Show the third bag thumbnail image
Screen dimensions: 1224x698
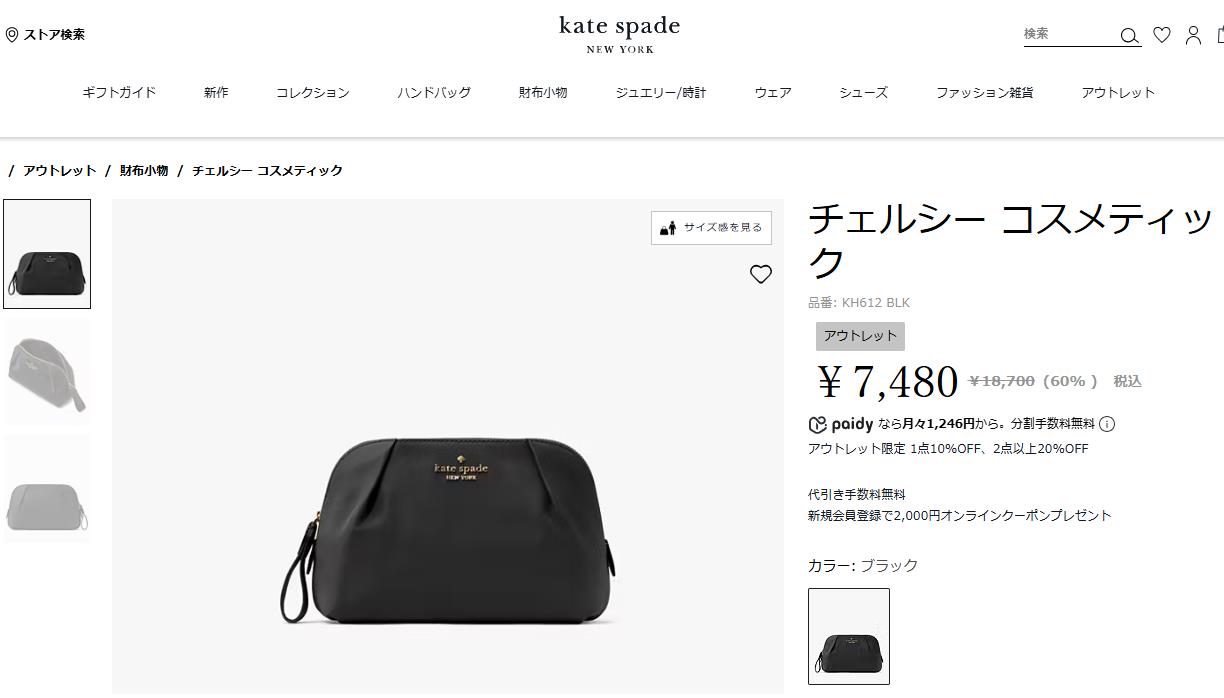[47, 489]
